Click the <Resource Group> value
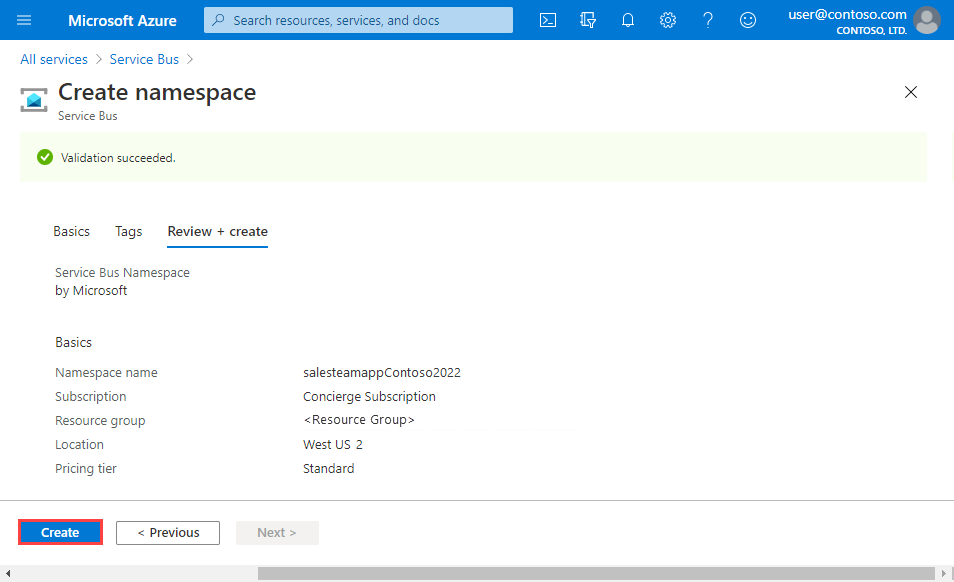 coord(359,420)
